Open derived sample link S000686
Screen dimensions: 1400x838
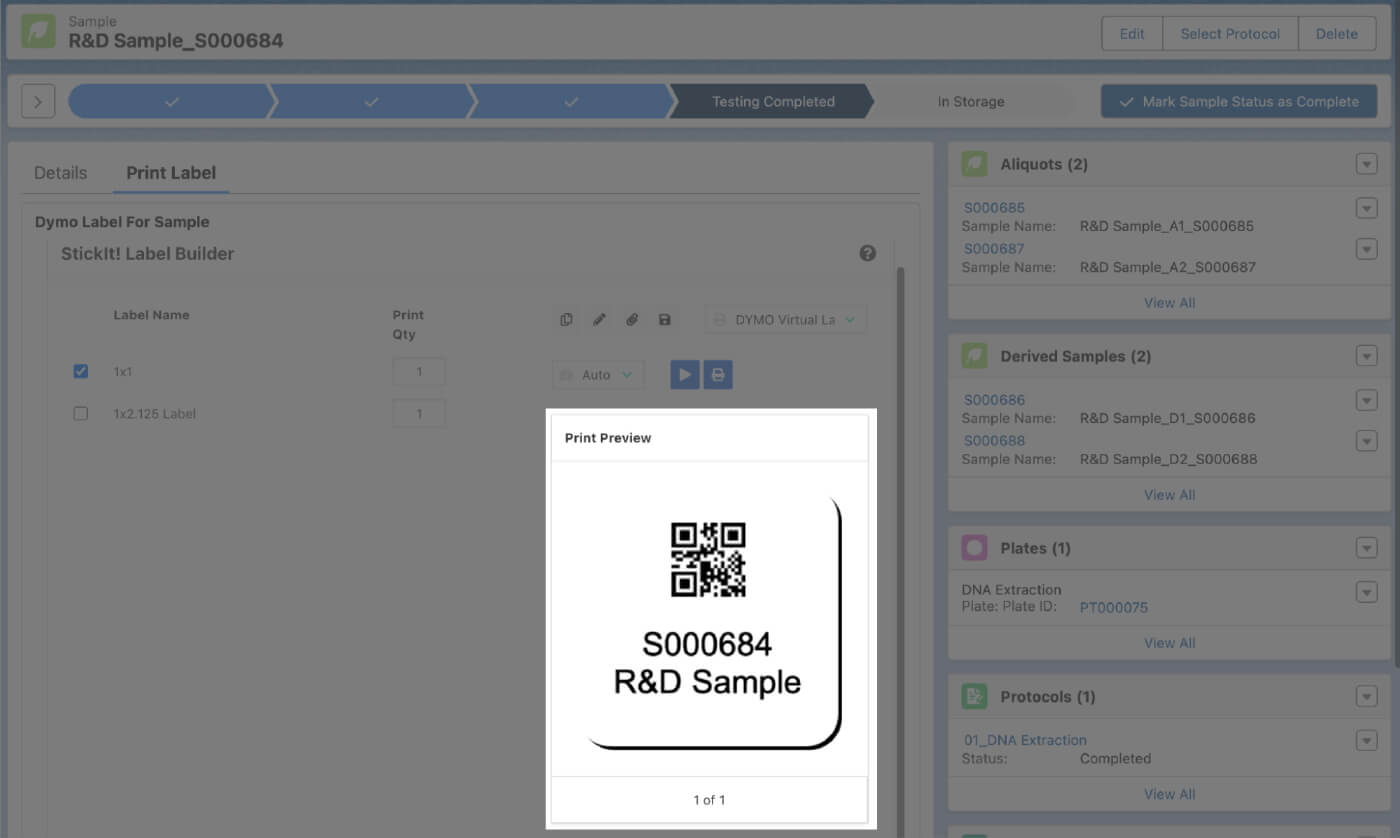(x=994, y=400)
